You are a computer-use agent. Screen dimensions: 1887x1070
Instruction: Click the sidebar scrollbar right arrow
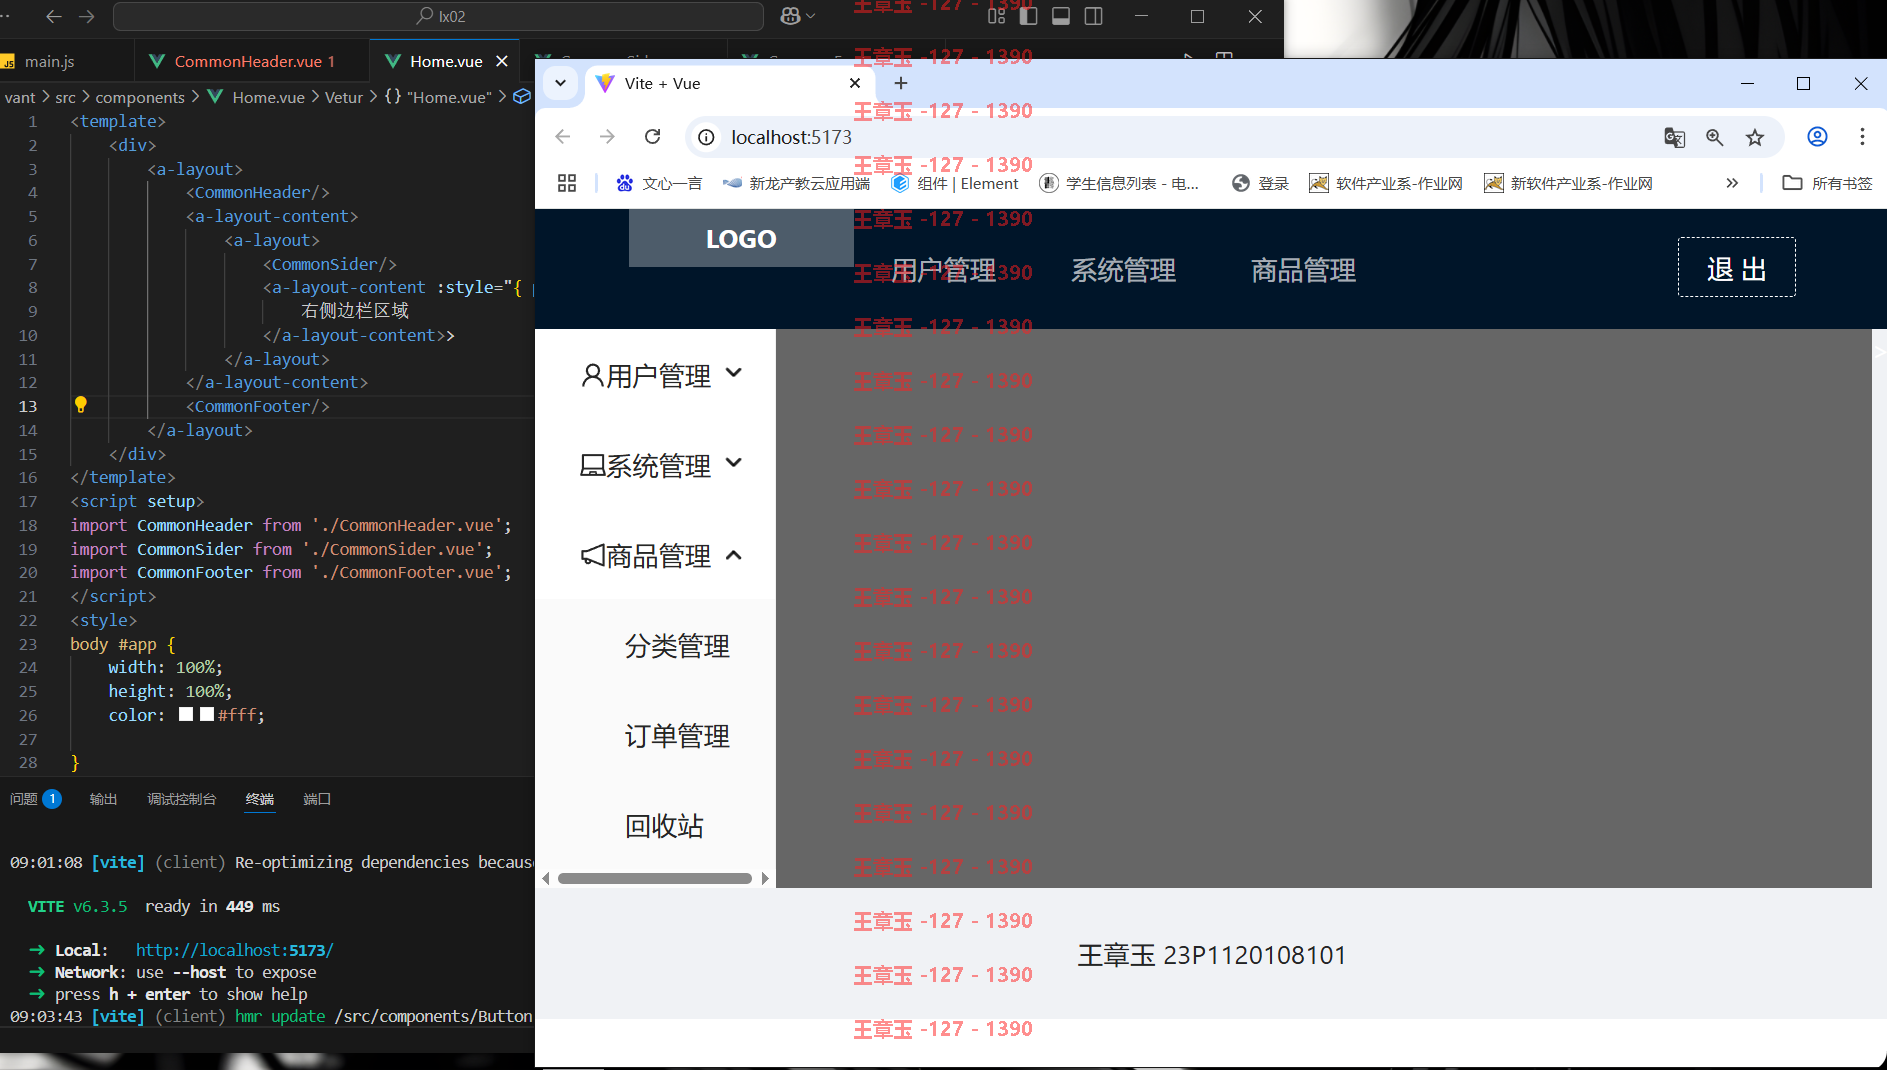point(765,879)
